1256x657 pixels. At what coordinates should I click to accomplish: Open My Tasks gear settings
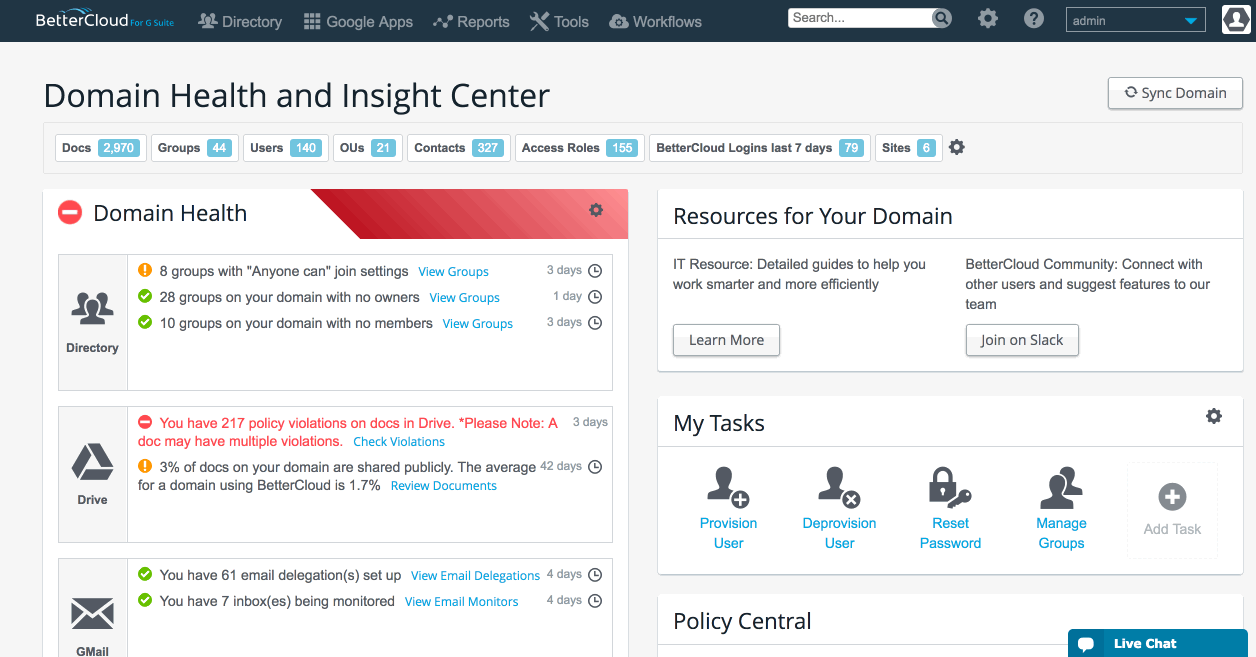pos(1214,416)
